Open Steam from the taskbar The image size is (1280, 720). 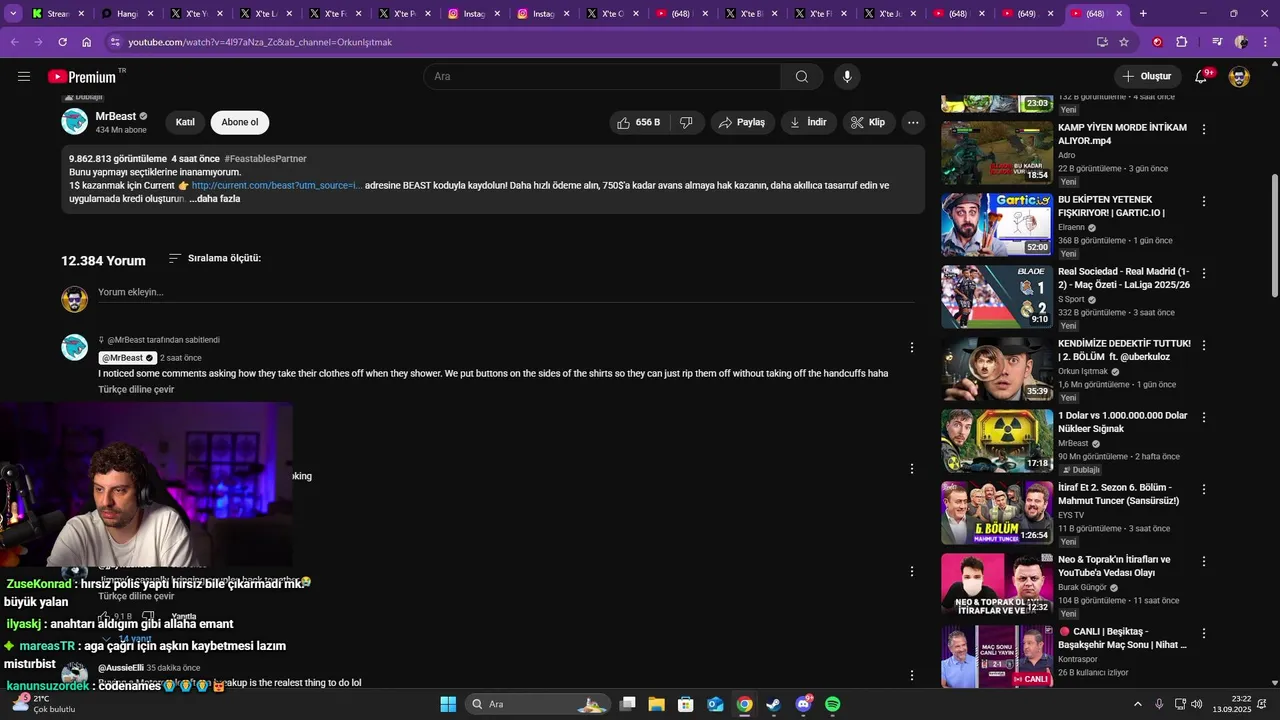[773, 704]
